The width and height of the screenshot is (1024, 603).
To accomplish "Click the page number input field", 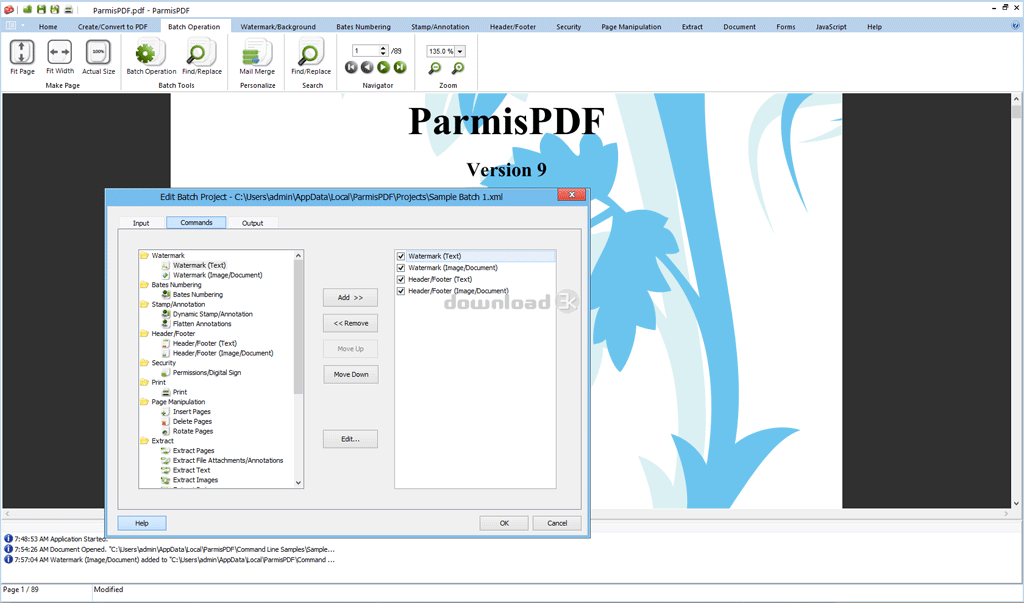I will tap(366, 51).
